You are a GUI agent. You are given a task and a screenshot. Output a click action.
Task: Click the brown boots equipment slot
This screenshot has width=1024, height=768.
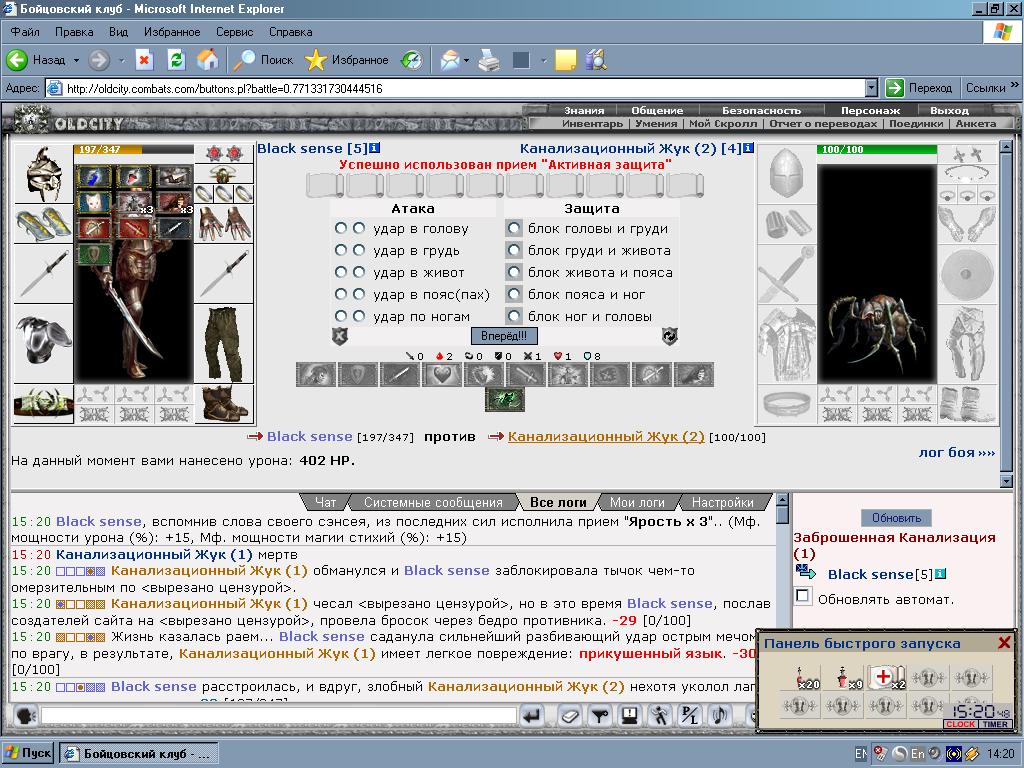pyautogui.click(x=224, y=404)
